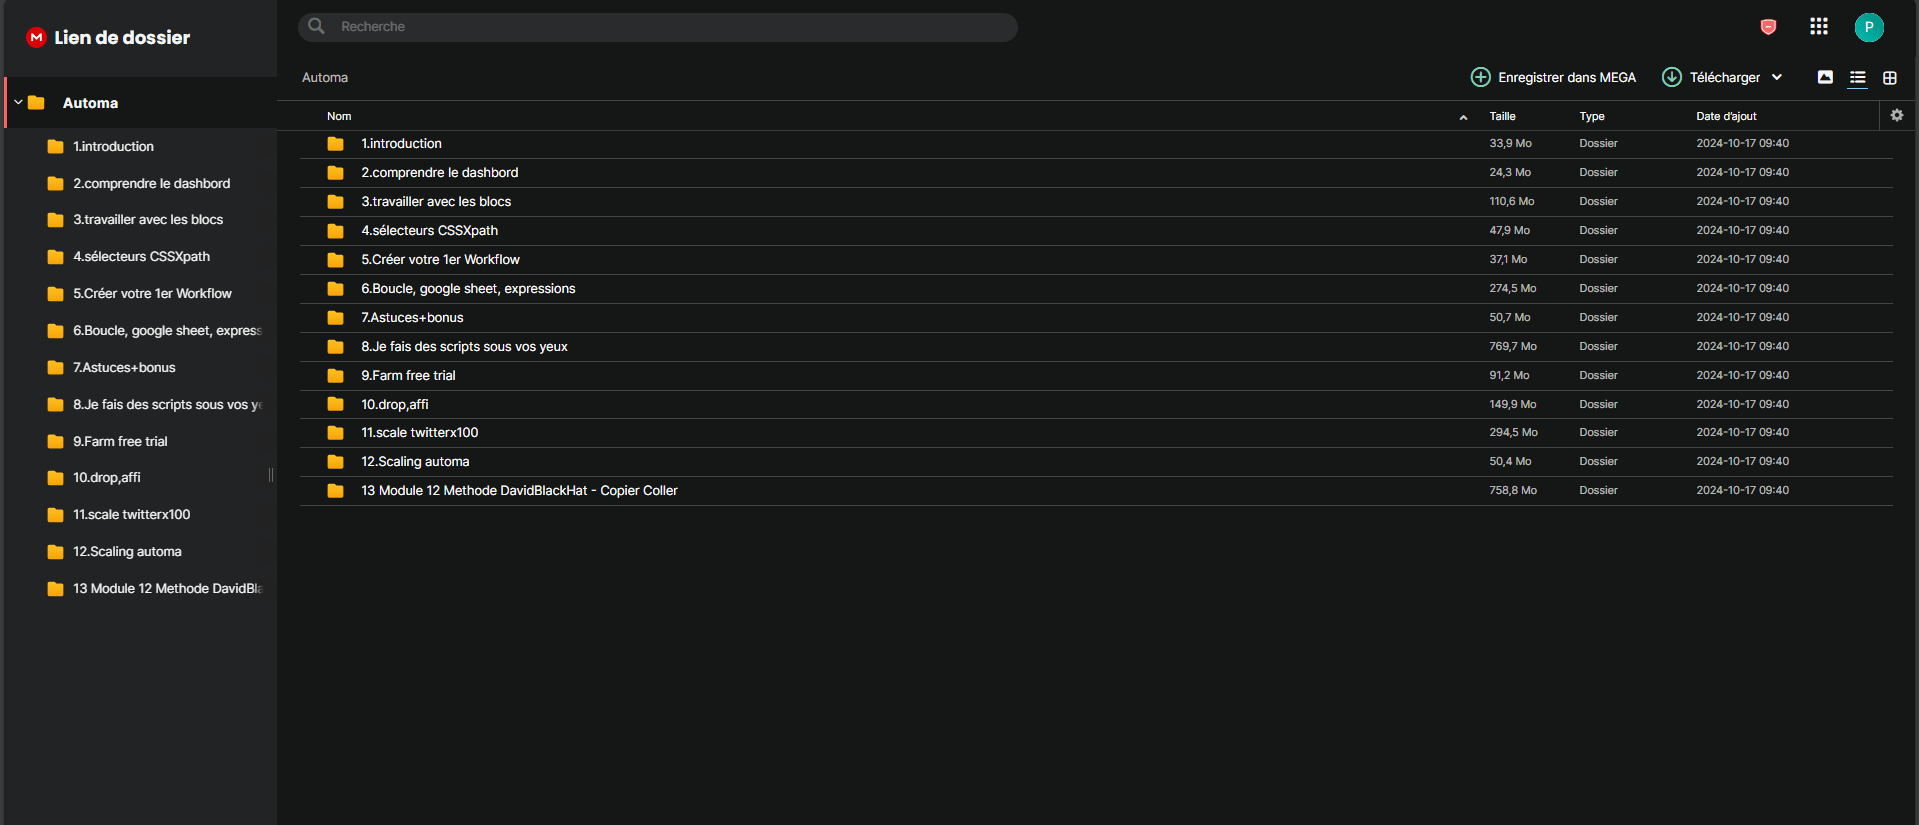Click sidebar folder icon beside 10.drop,affi
Viewport: 1919px width, 825px height.
click(56, 478)
